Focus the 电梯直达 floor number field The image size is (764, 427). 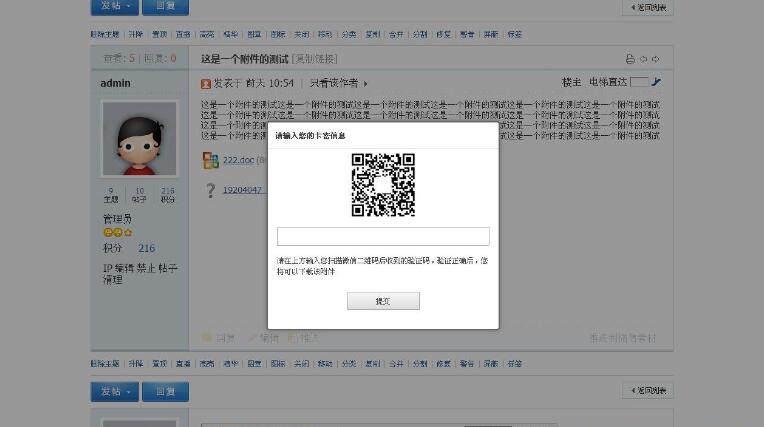[639, 82]
